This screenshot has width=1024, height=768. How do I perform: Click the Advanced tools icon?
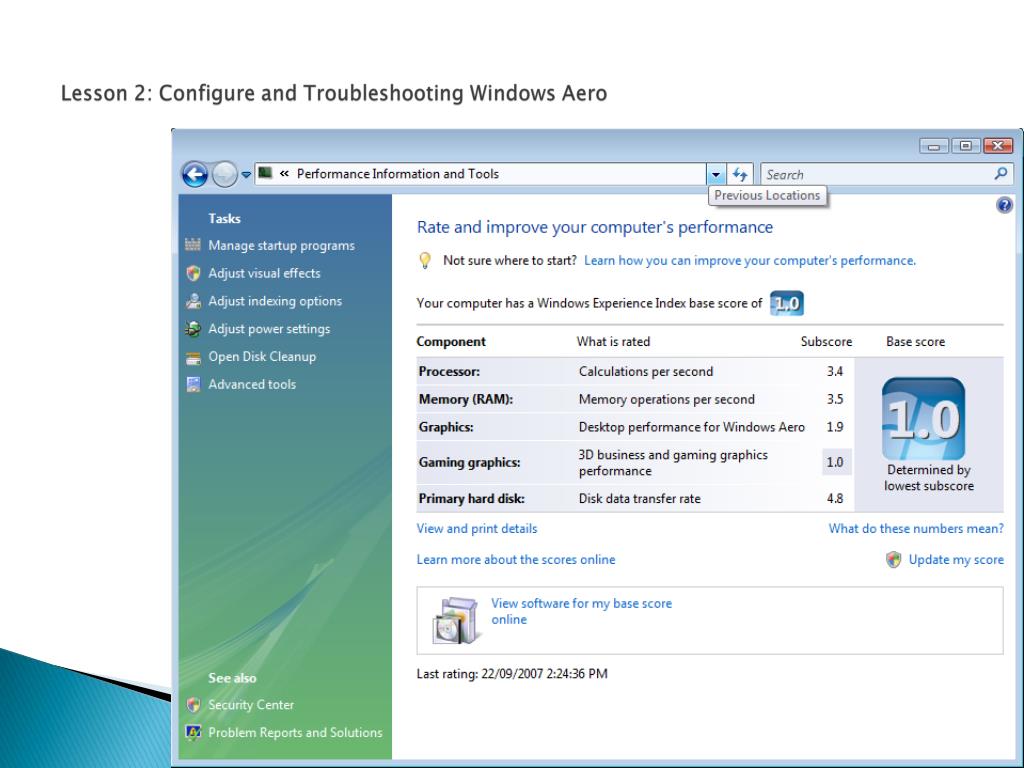(193, 385)
